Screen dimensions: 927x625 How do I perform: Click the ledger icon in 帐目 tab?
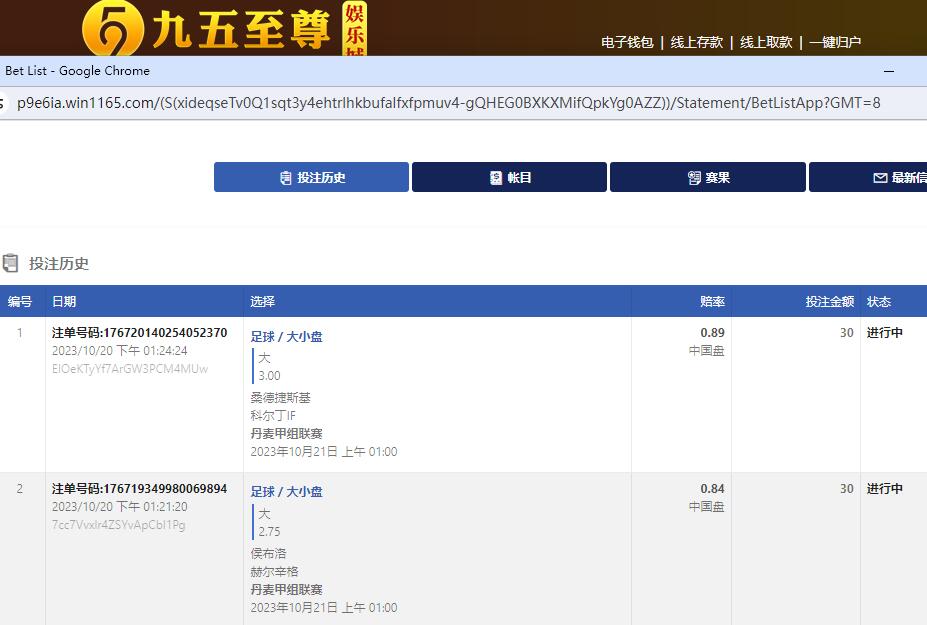tap(496, 177)
